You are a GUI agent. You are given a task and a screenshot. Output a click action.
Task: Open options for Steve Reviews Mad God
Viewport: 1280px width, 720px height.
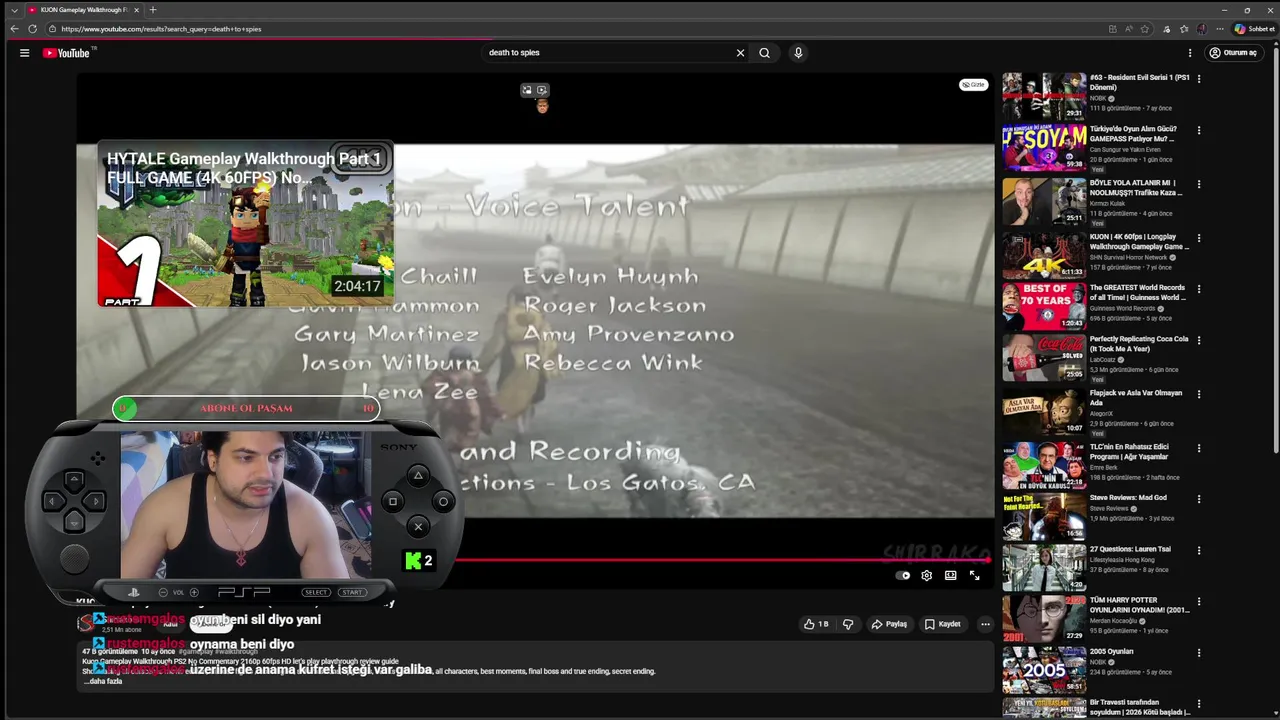tap(1199, 499)
